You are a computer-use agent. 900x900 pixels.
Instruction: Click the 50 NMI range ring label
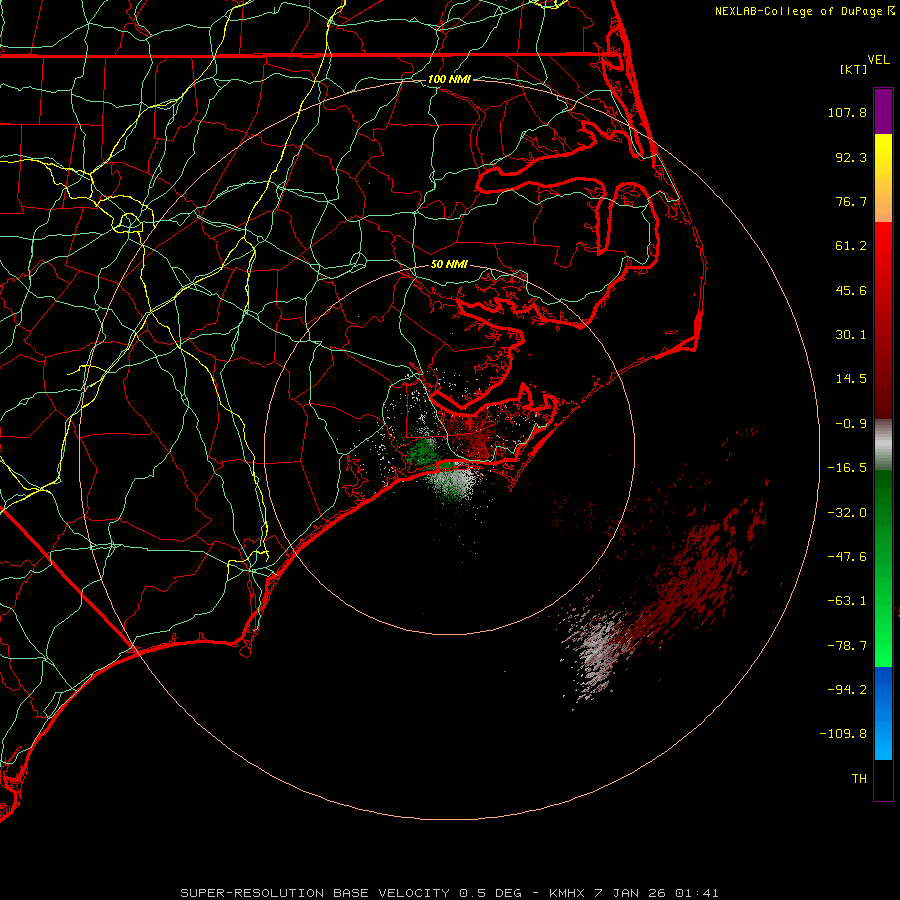[449, 264]
